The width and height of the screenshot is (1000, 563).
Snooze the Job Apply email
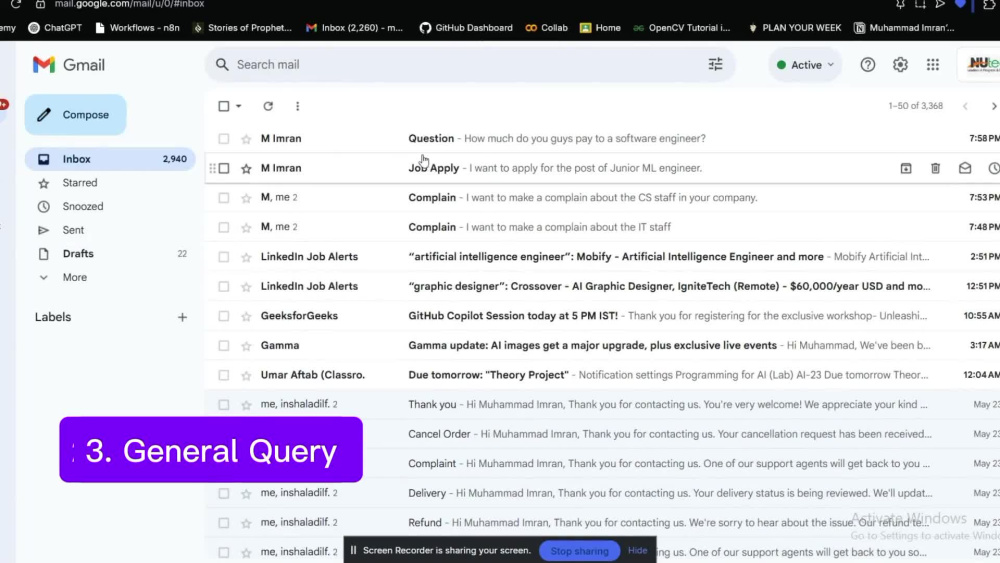point(993,168)
